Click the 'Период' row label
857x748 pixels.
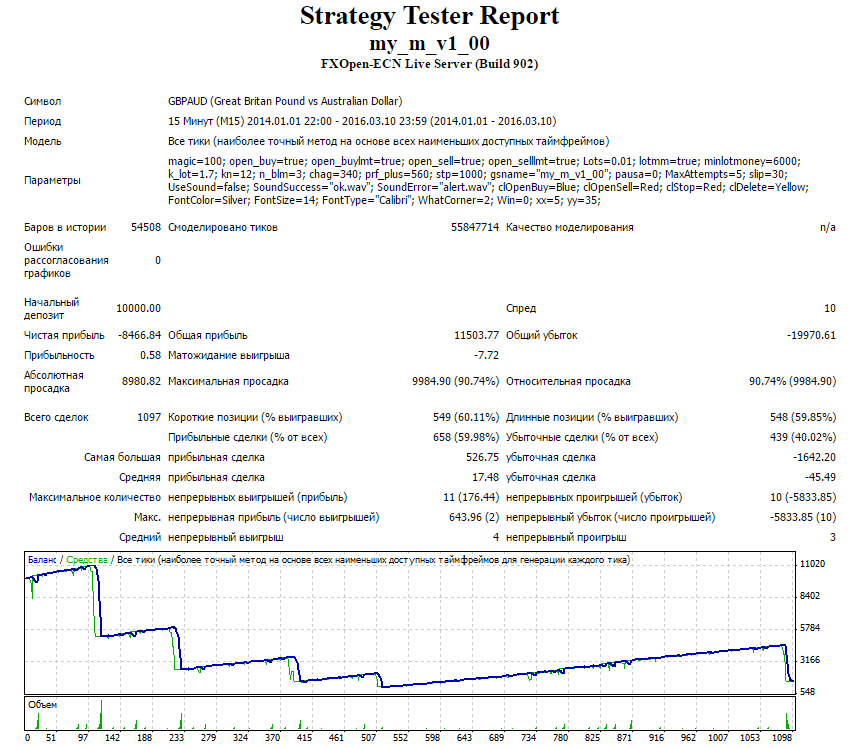pos(43,121)
